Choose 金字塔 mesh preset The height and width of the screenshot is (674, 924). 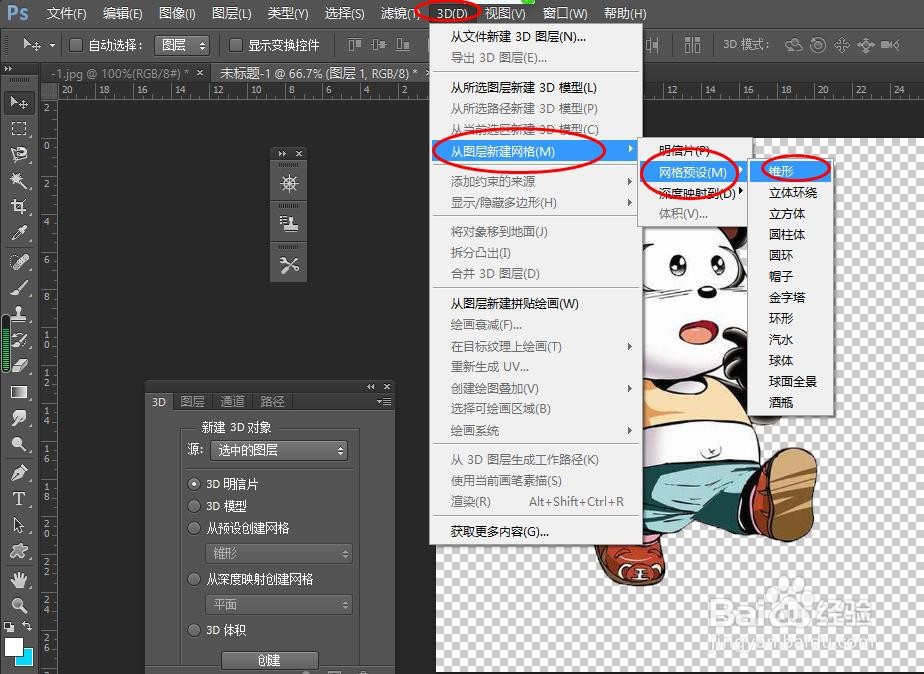point(790,298)
